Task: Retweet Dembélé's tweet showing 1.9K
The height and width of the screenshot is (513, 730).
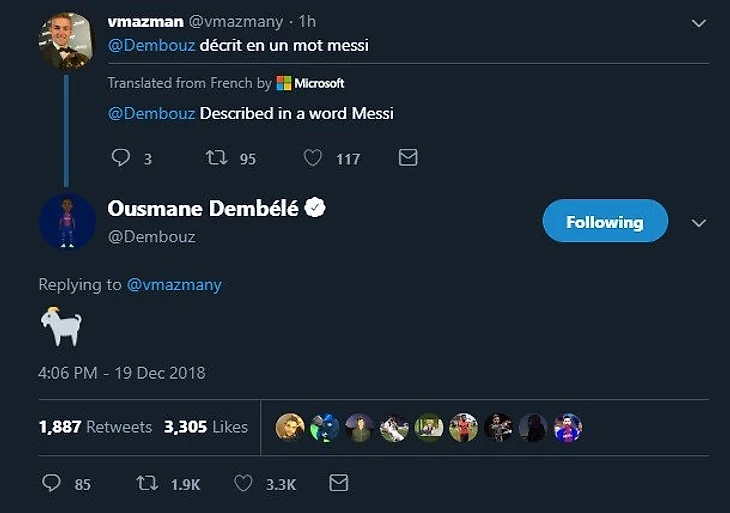Action: pyautogui.click(x=147, y=483)
